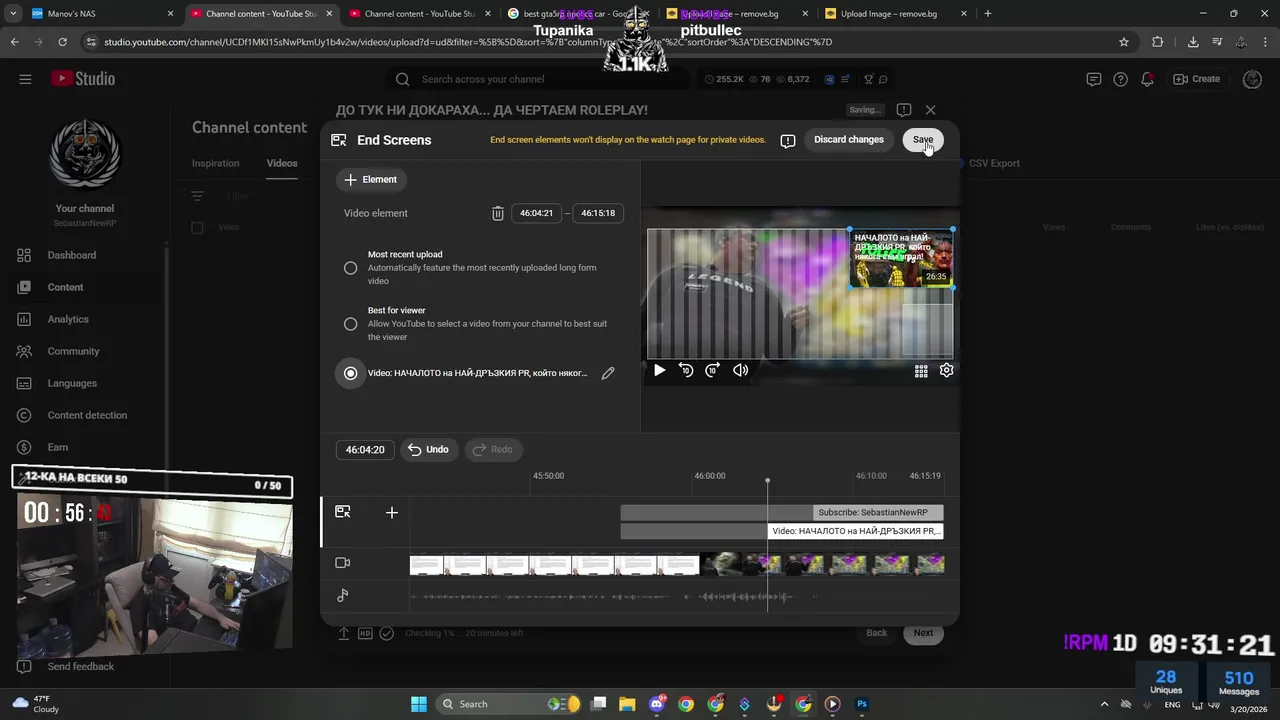Bookmark page with star icon
The height and width of the screenshot is (720, 1280).
1124,42
